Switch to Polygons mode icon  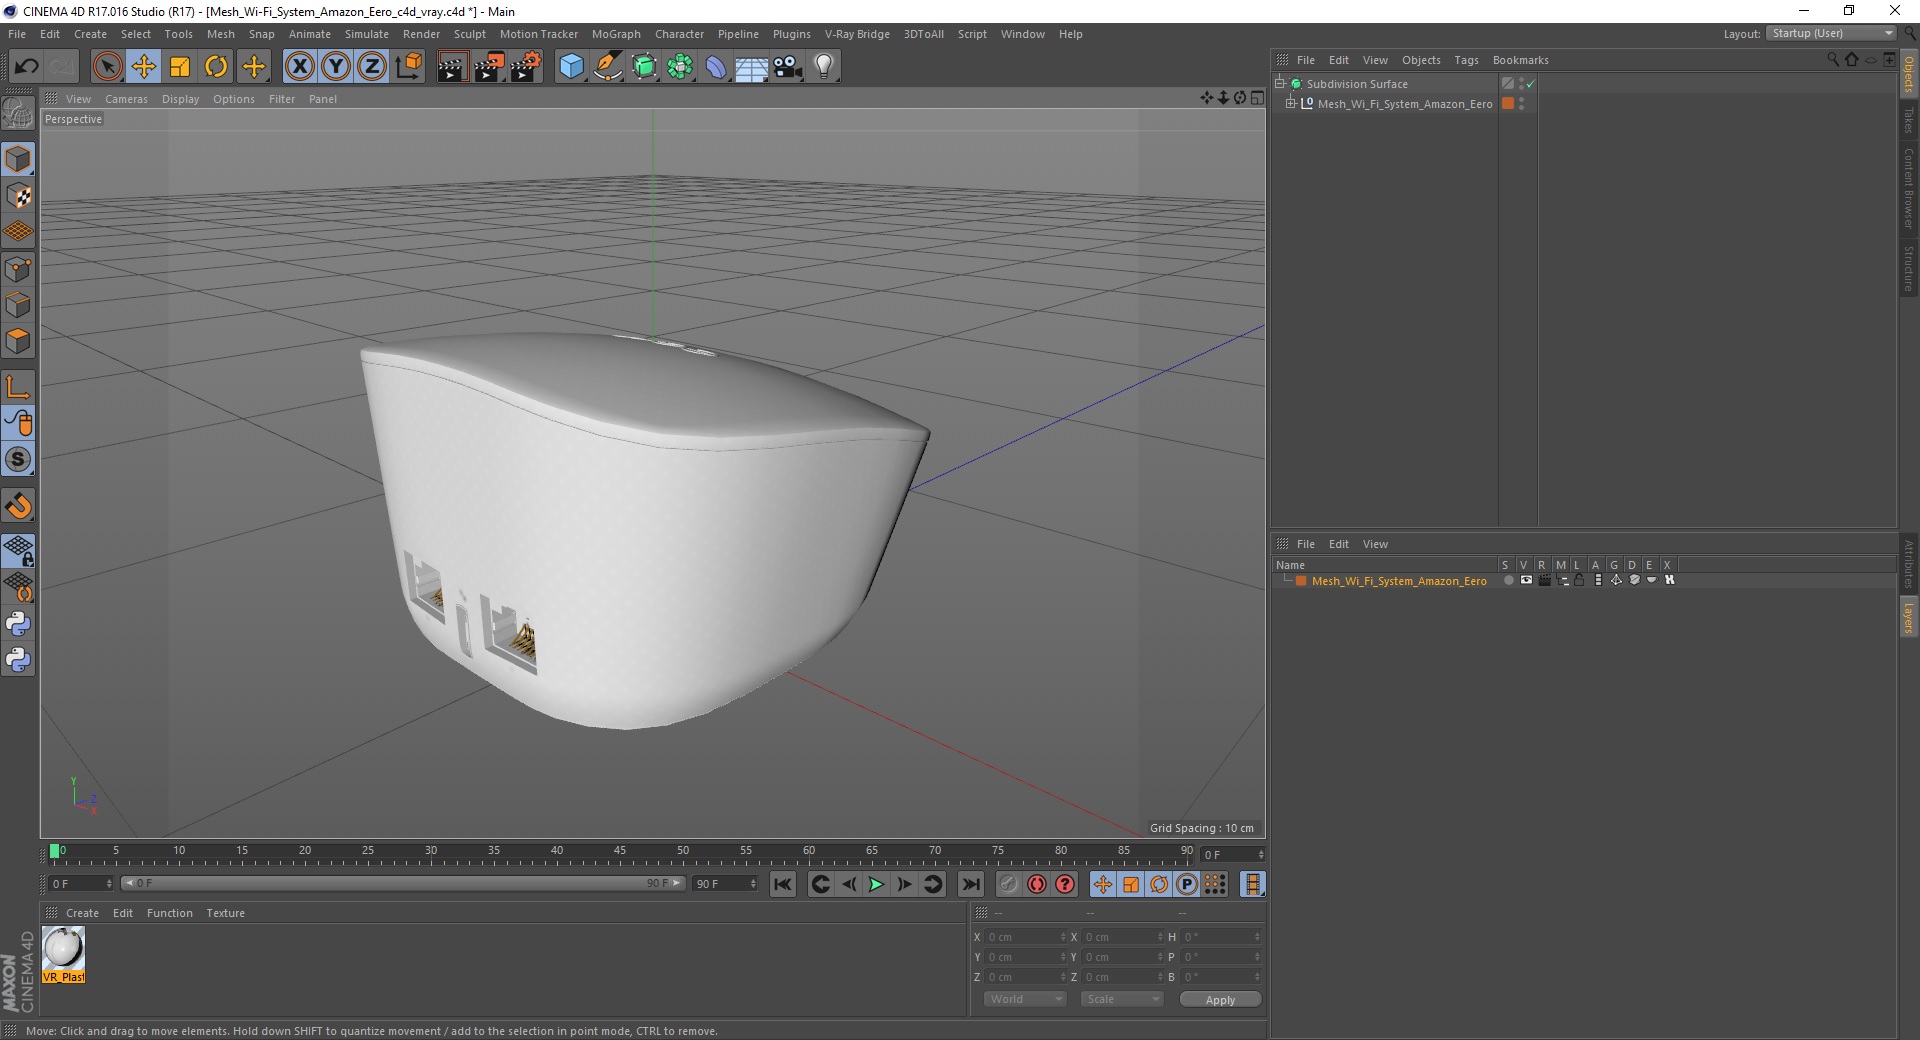19,341
